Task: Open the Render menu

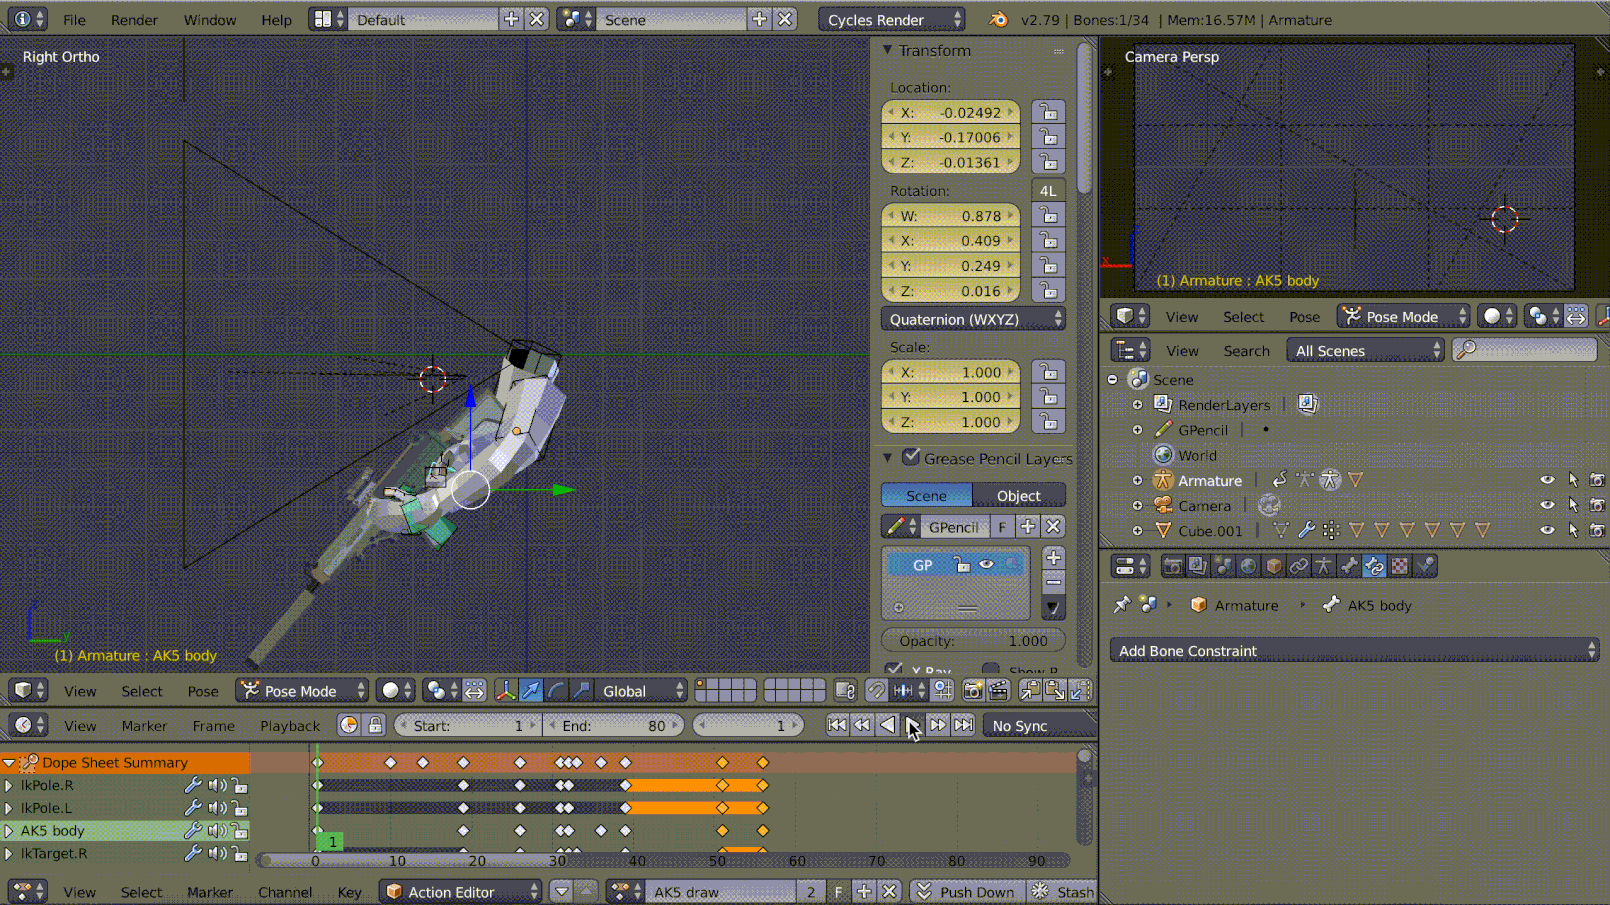Action: tap(134, 20)
